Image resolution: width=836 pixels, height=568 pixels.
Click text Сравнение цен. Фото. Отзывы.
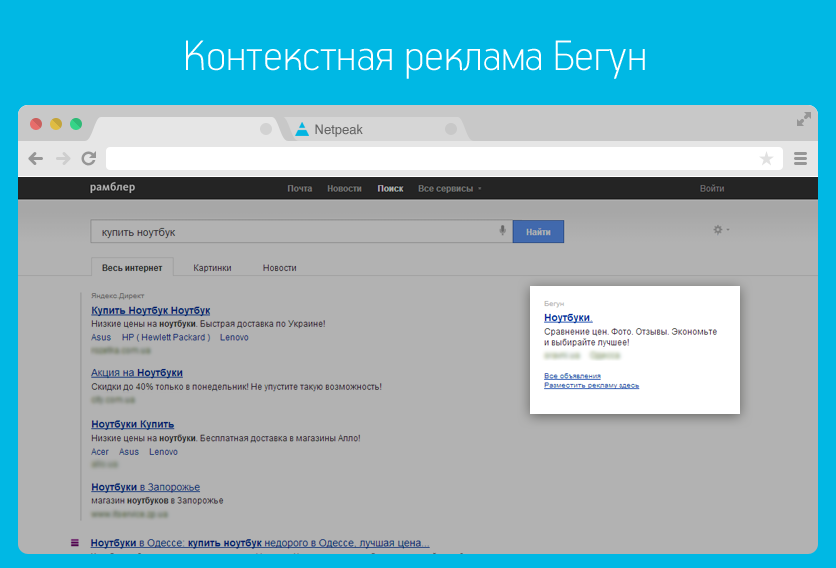click(x=606, y=332)
